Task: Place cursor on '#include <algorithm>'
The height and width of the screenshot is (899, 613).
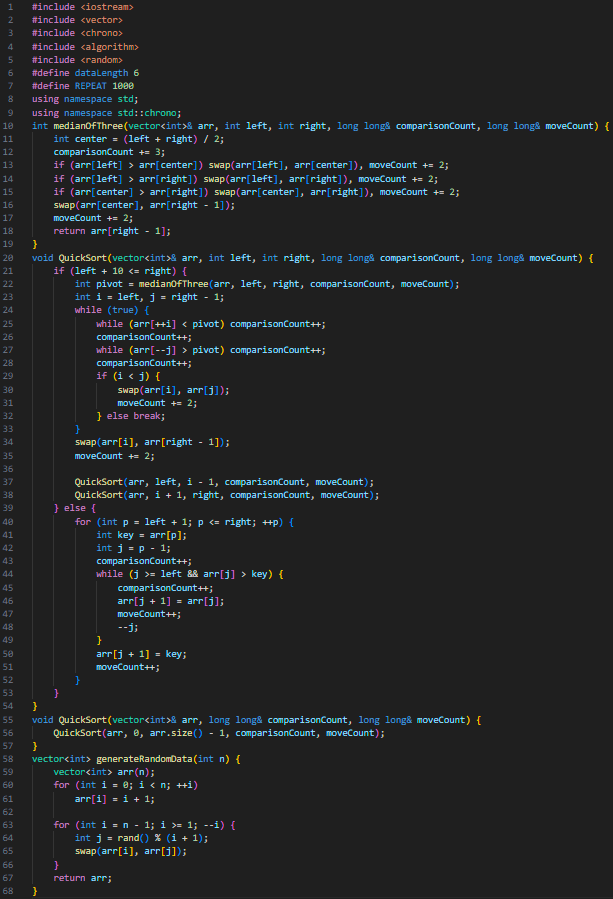Action: point(85,47)
